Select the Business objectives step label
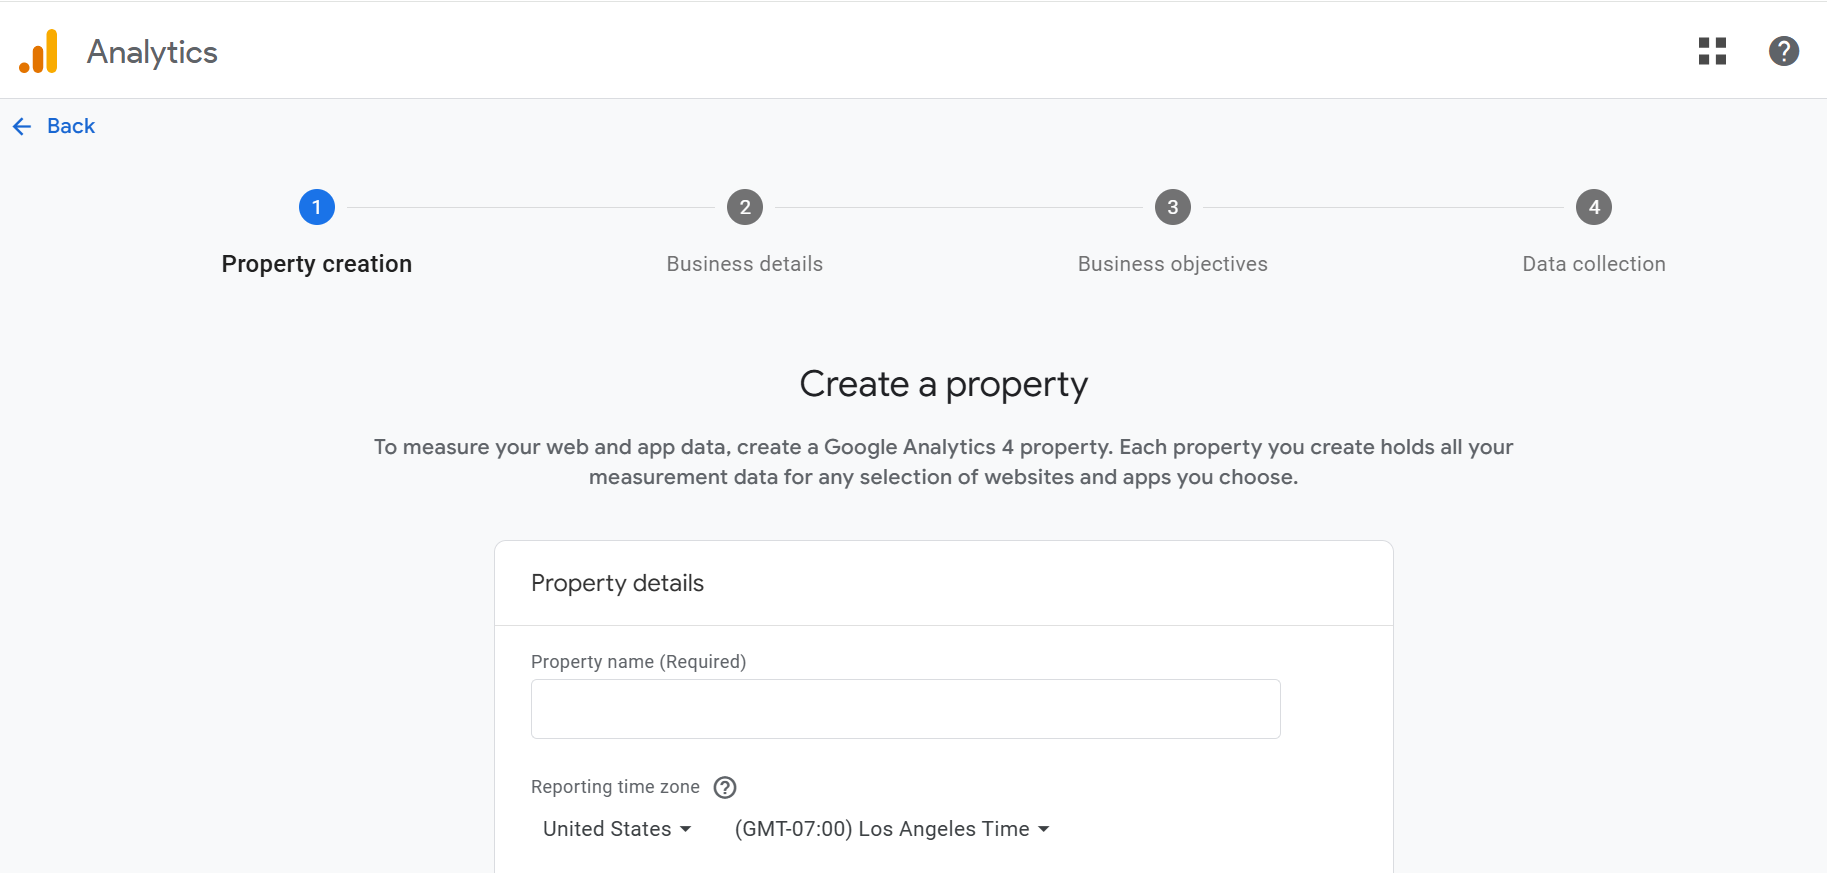 (1173, 264)
